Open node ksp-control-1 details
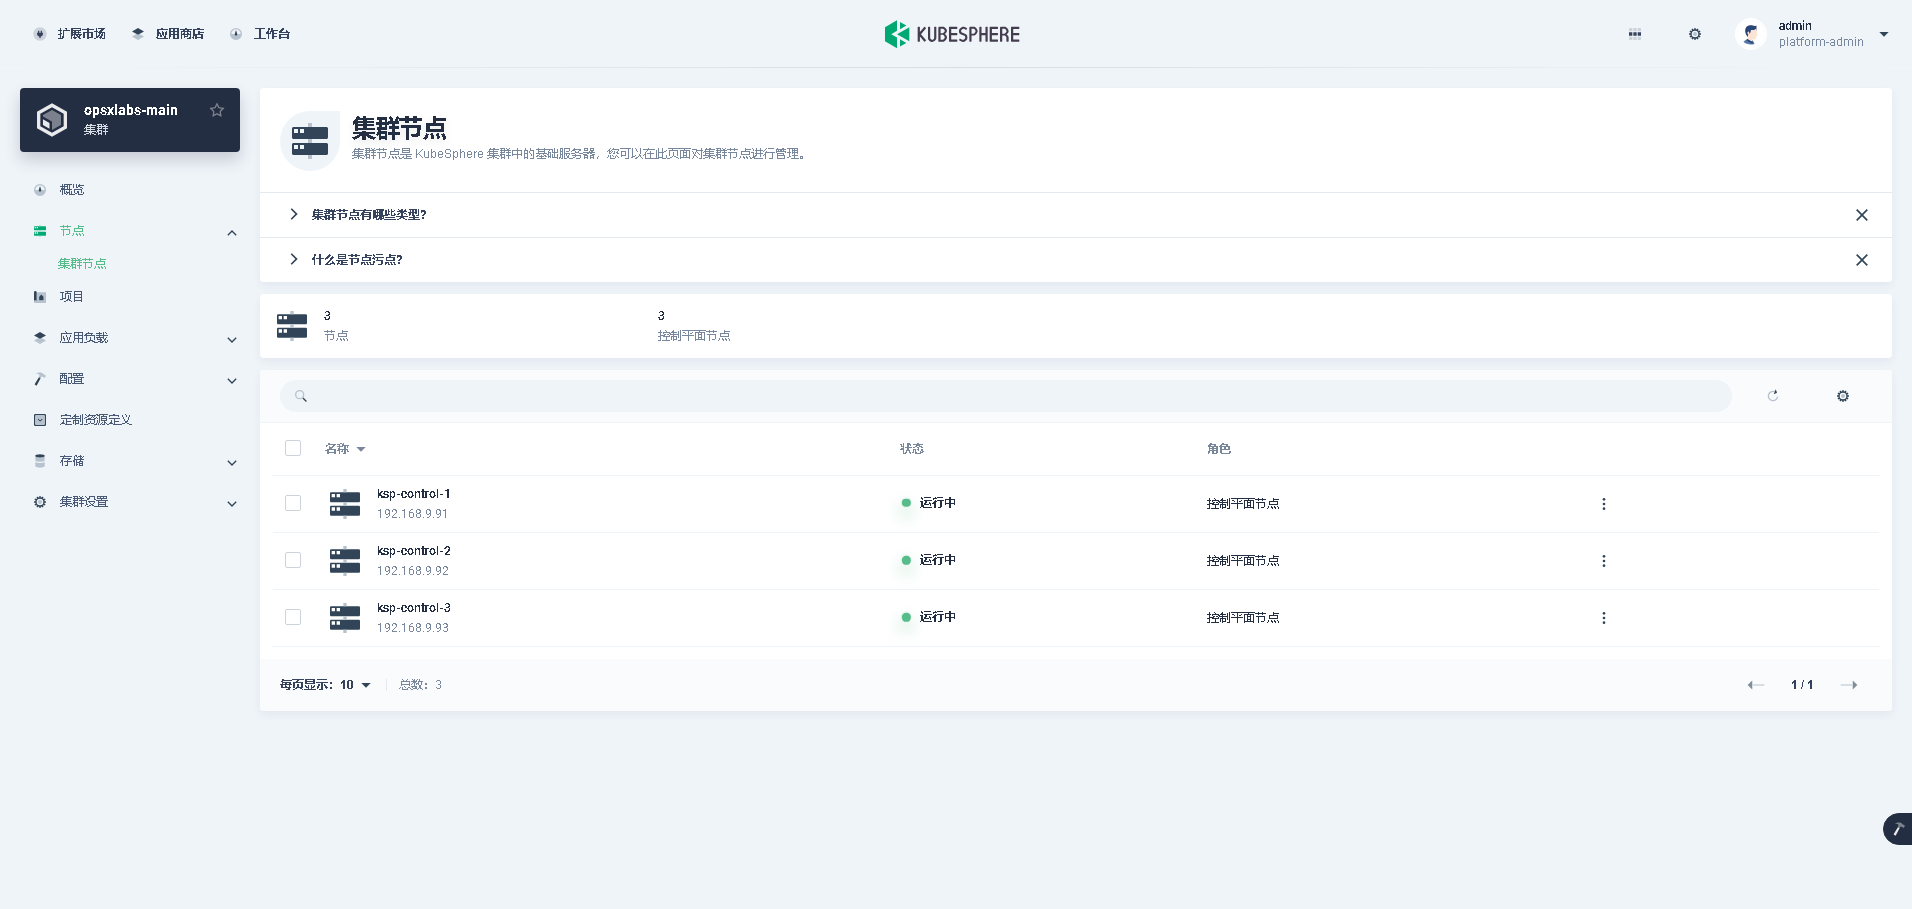 (x=414, y=494)
